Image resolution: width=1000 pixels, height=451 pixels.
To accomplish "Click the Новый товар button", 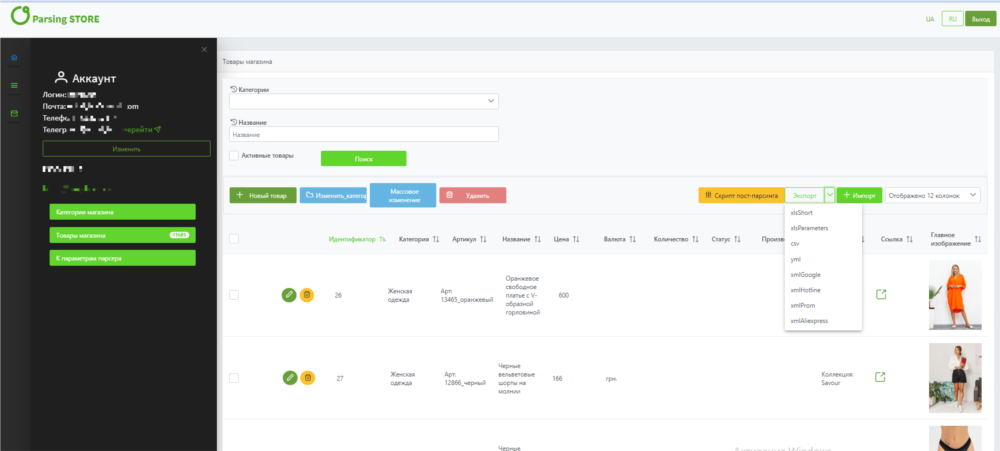I will [262, 196].
